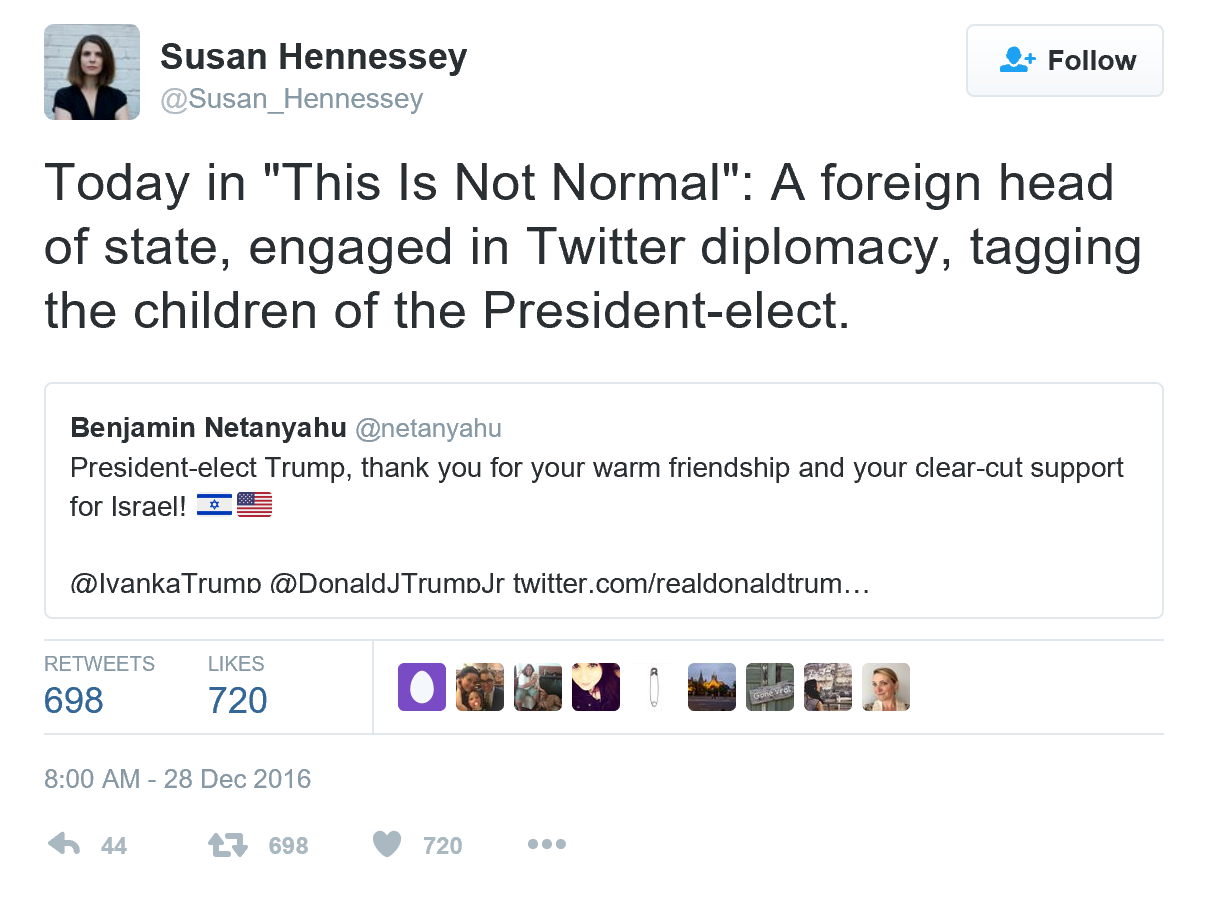Follow Susan Hennessey
The height and width of the screenshot is (913, 1227).
click(x=1064, y=61)
